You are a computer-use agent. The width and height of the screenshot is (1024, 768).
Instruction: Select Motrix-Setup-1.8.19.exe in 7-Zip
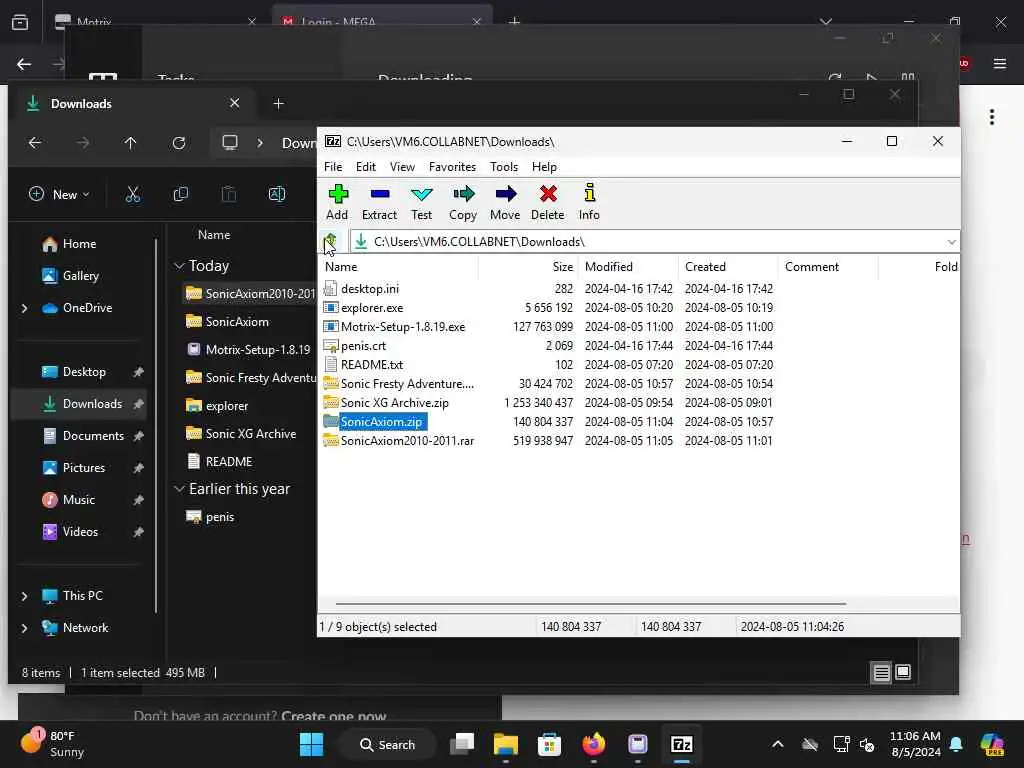(x=403, y=327)
